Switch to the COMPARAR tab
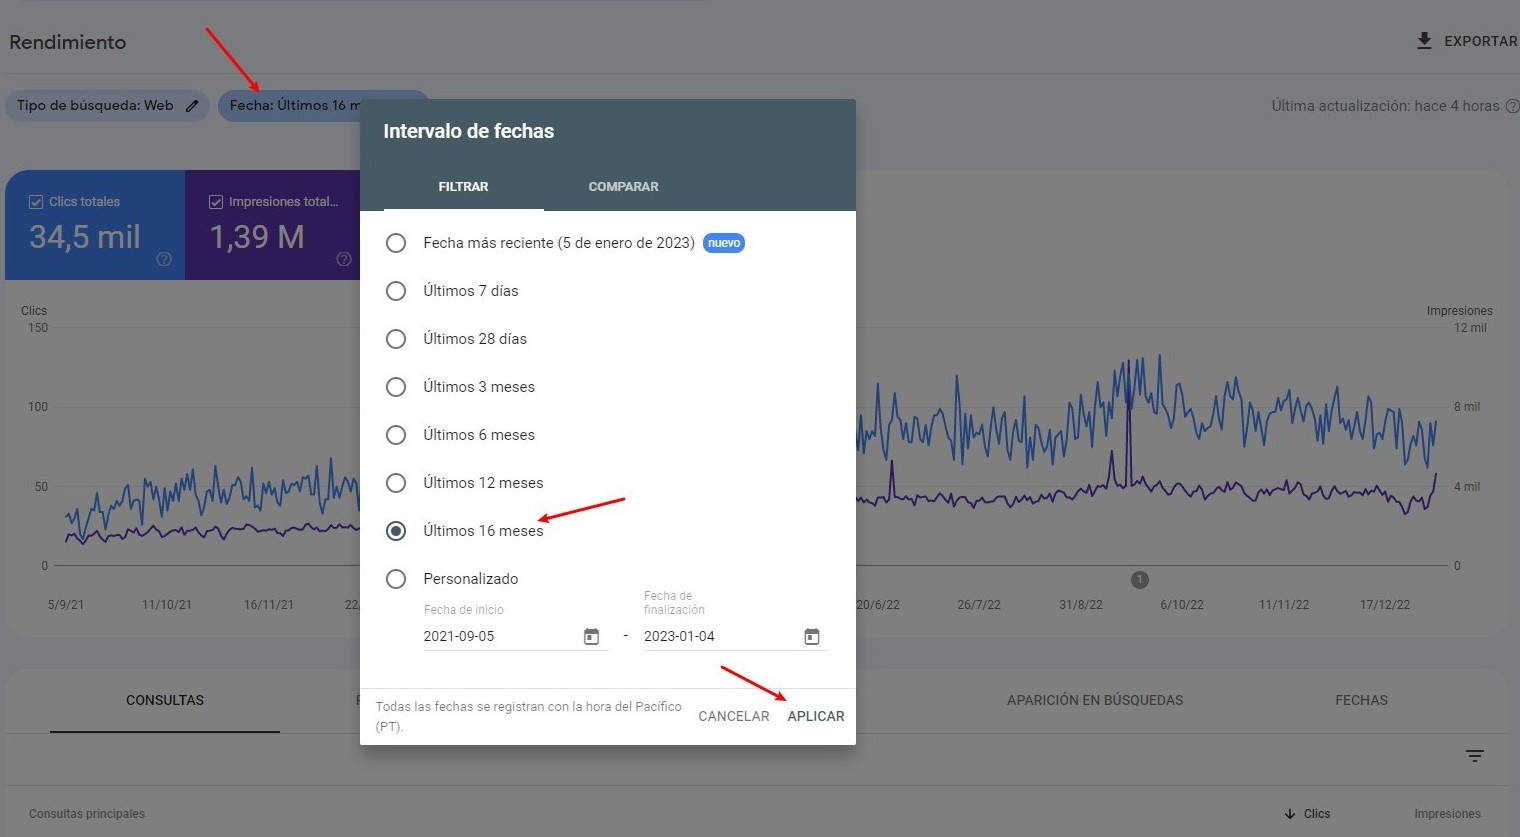1520x837 pixels. click(623, 186)
